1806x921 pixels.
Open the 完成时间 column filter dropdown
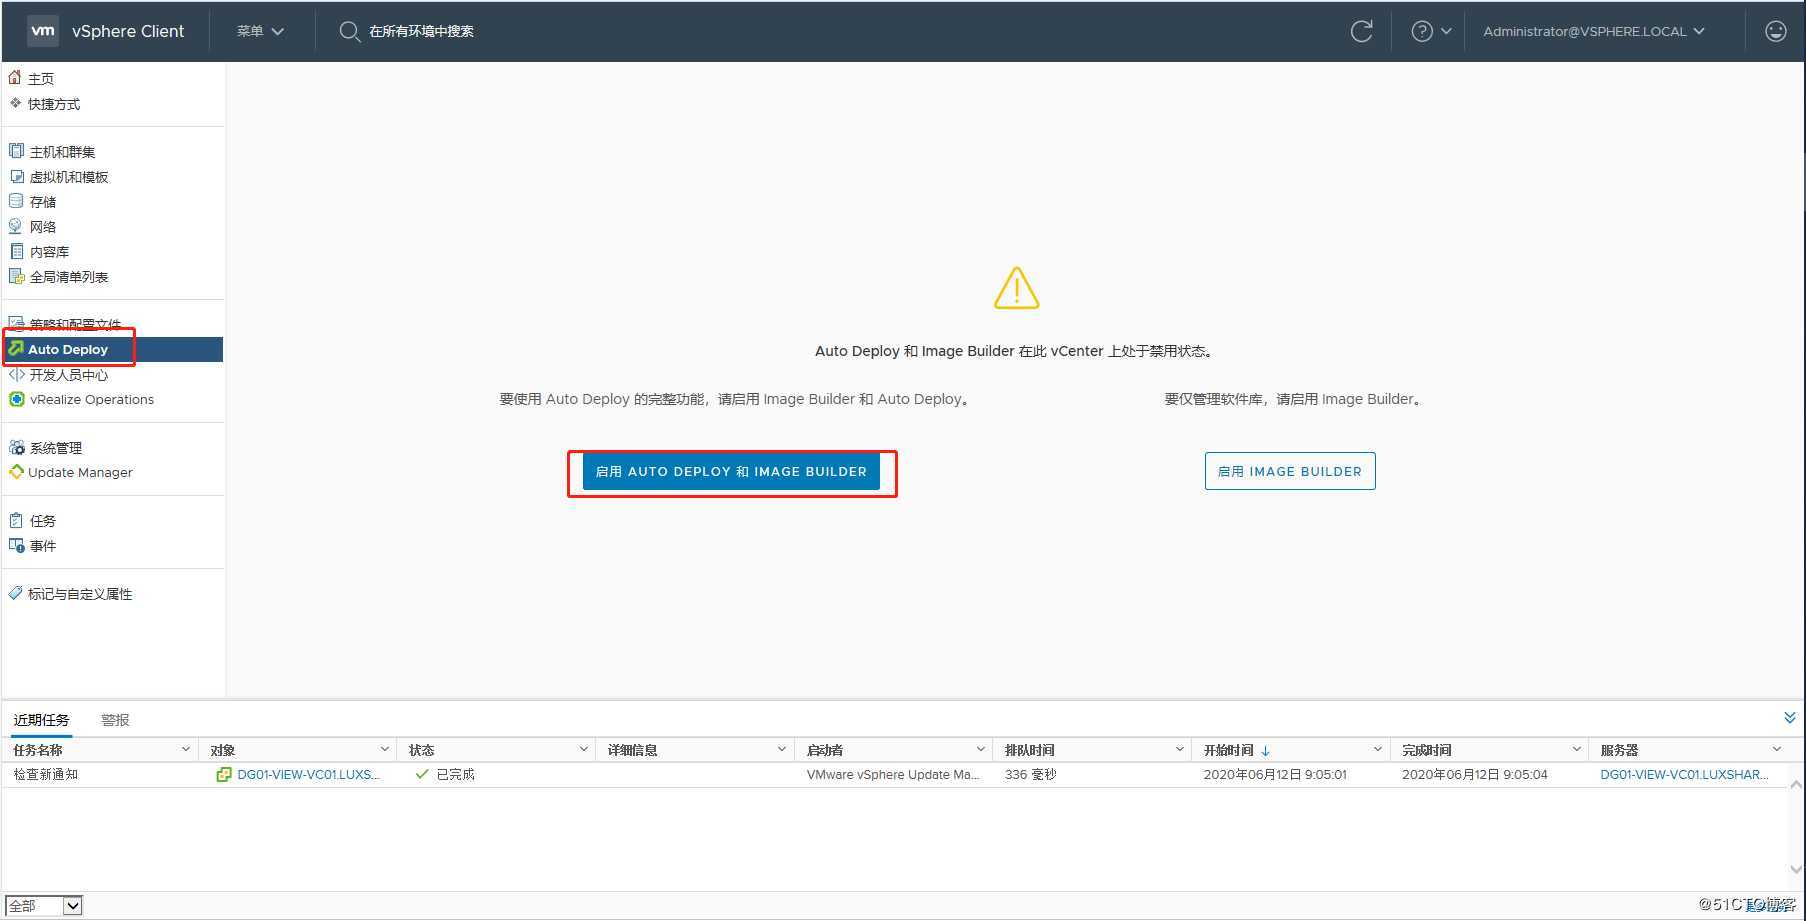pos(1577,749)
